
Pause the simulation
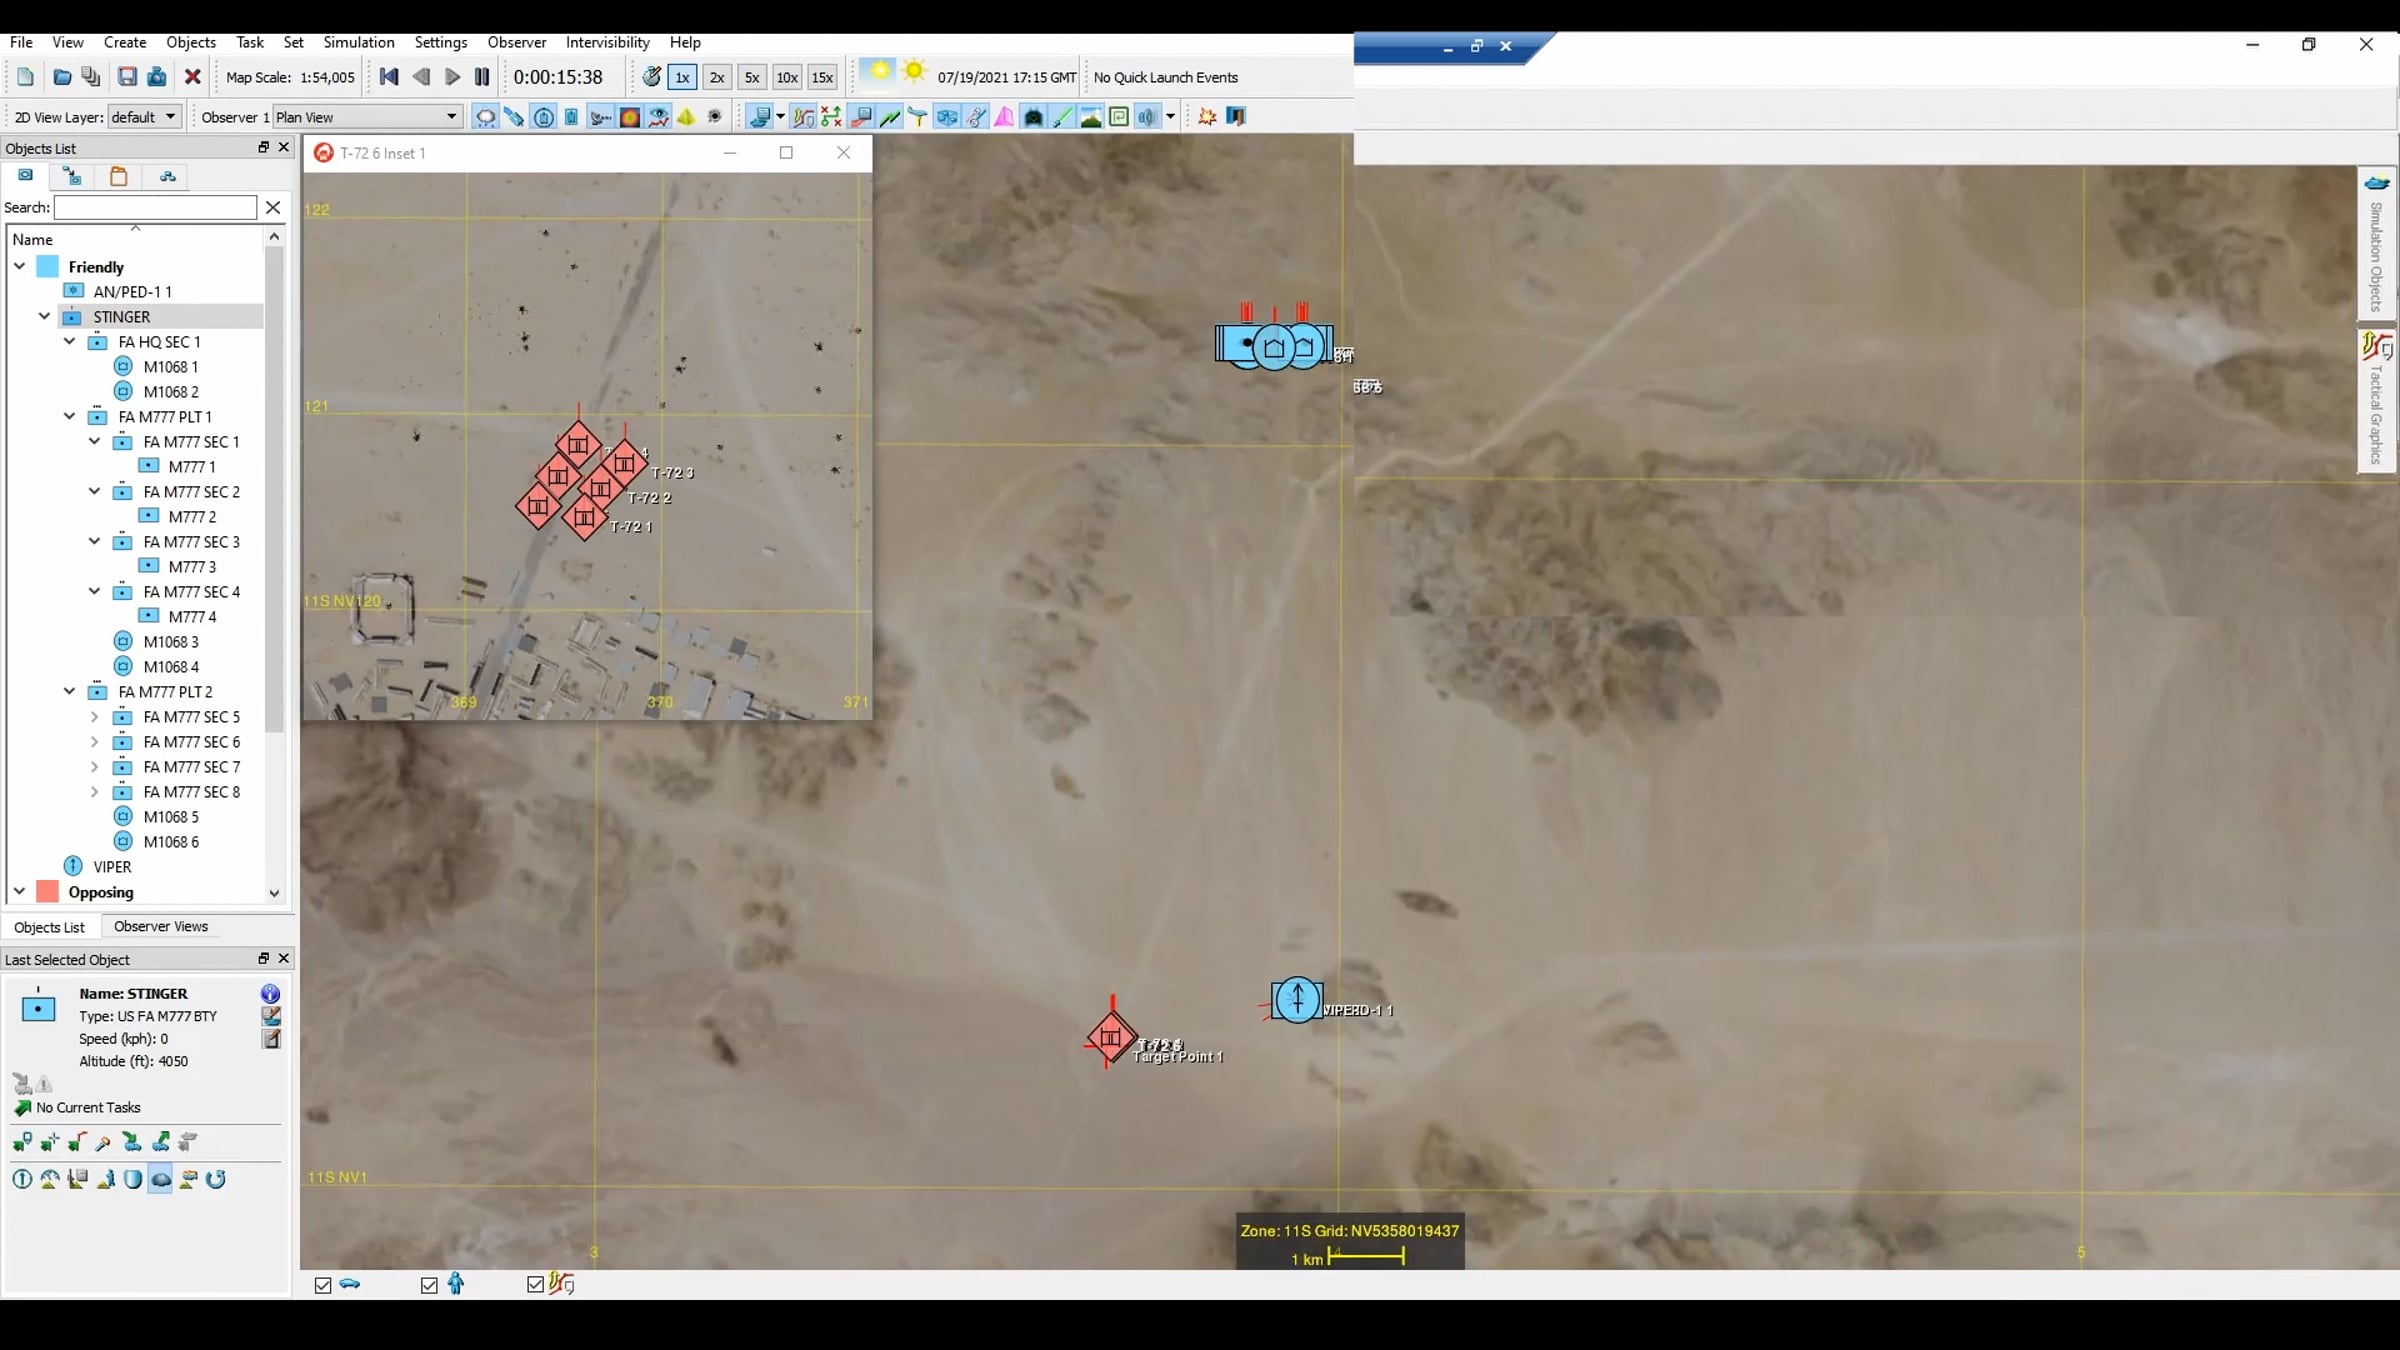click(482, 77)
